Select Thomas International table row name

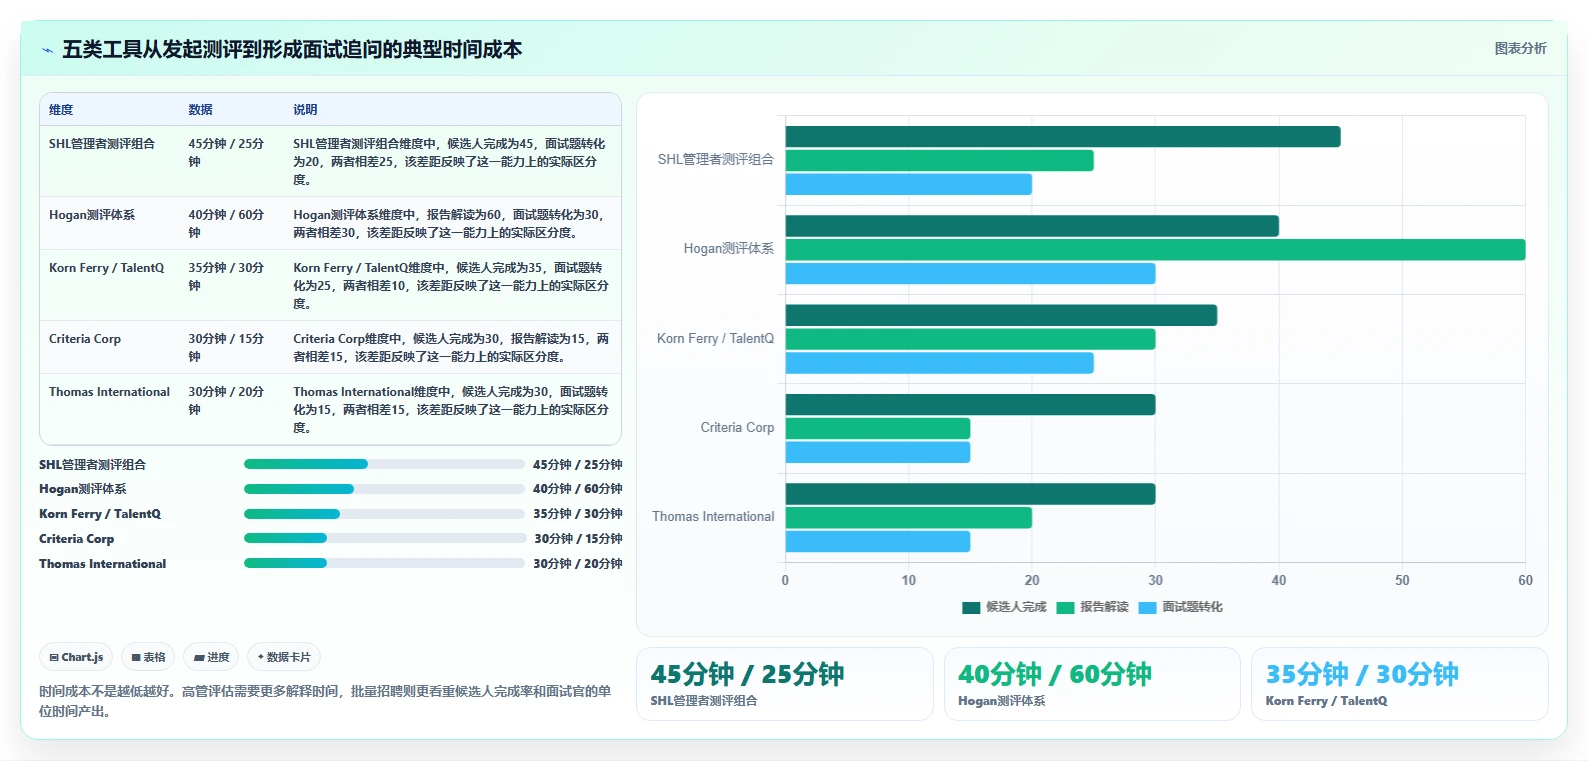click(x=109, y=392)
